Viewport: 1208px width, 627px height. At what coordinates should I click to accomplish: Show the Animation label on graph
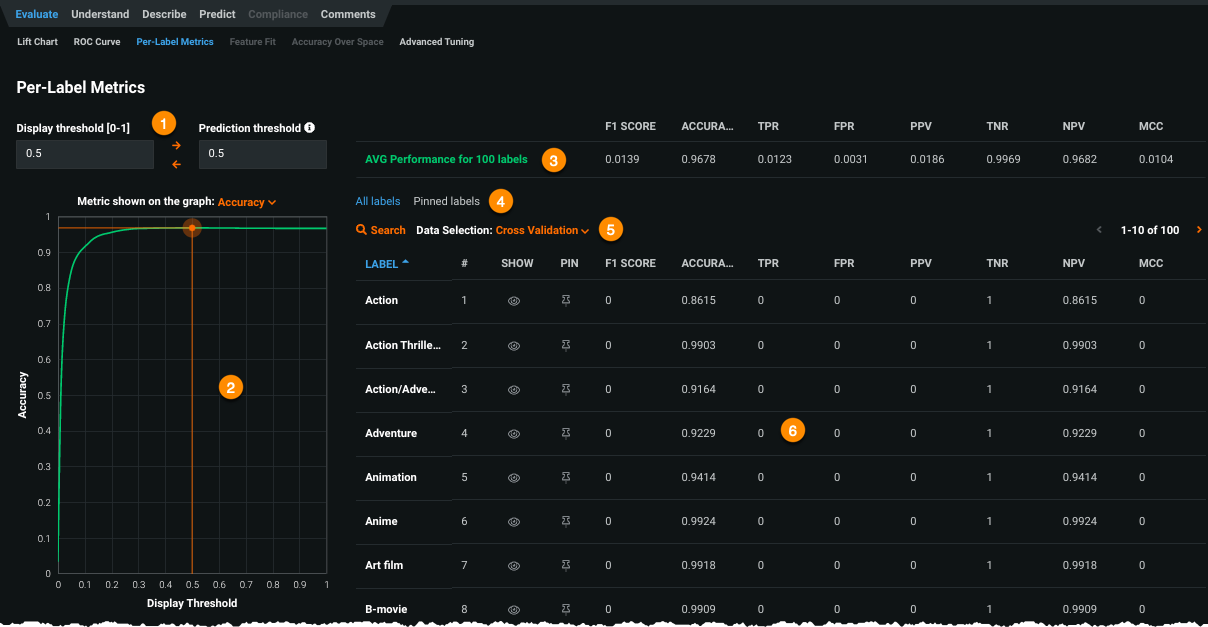(514, 478)
